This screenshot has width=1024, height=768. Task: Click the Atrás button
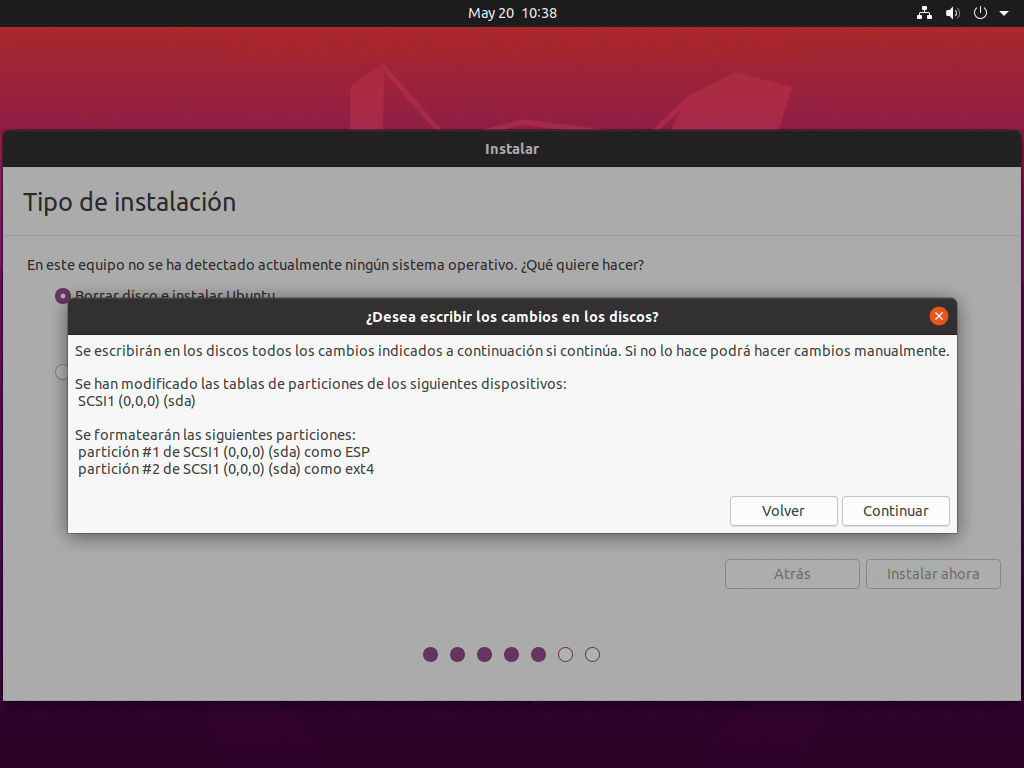[792, 574]
